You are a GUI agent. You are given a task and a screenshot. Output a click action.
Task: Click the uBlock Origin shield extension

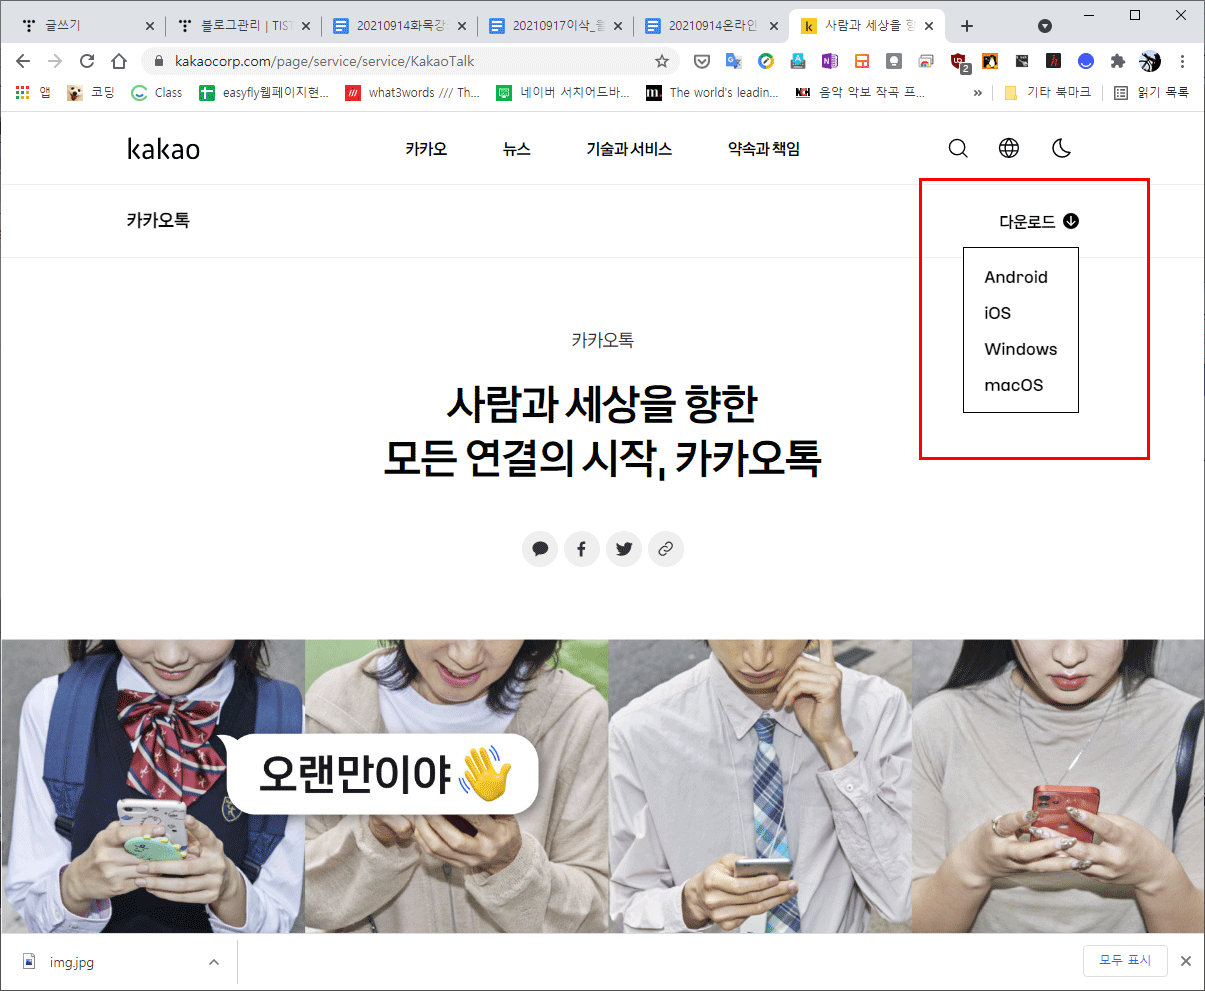point(959,62)
